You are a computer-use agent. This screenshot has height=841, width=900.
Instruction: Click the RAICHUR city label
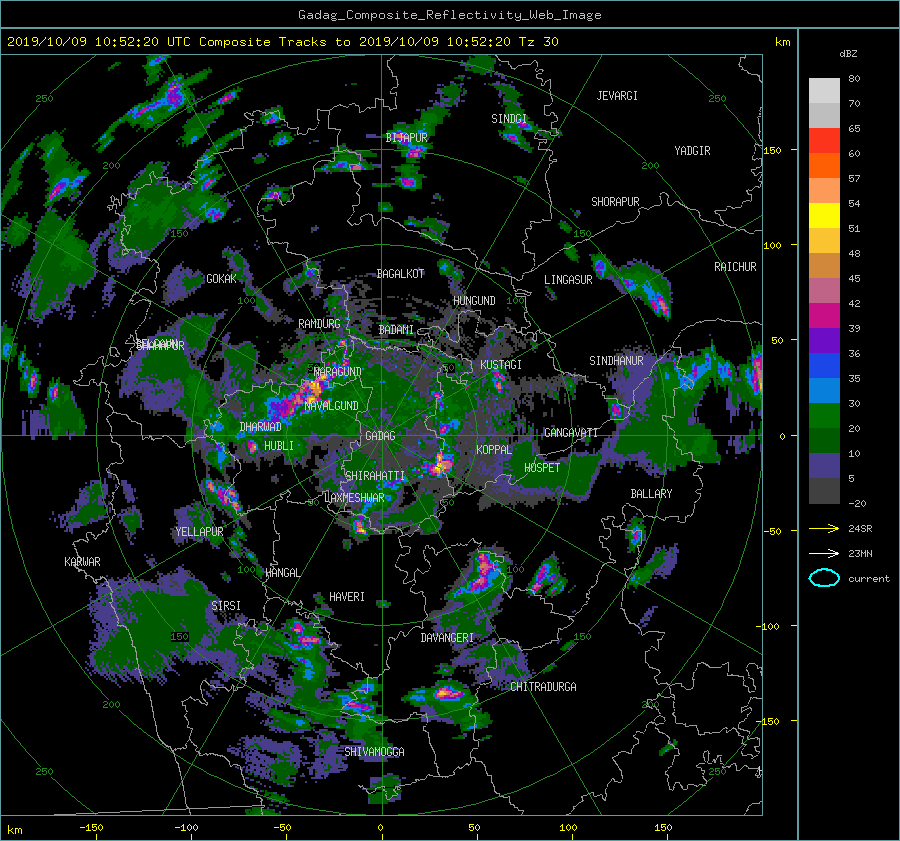pos(735,267)
